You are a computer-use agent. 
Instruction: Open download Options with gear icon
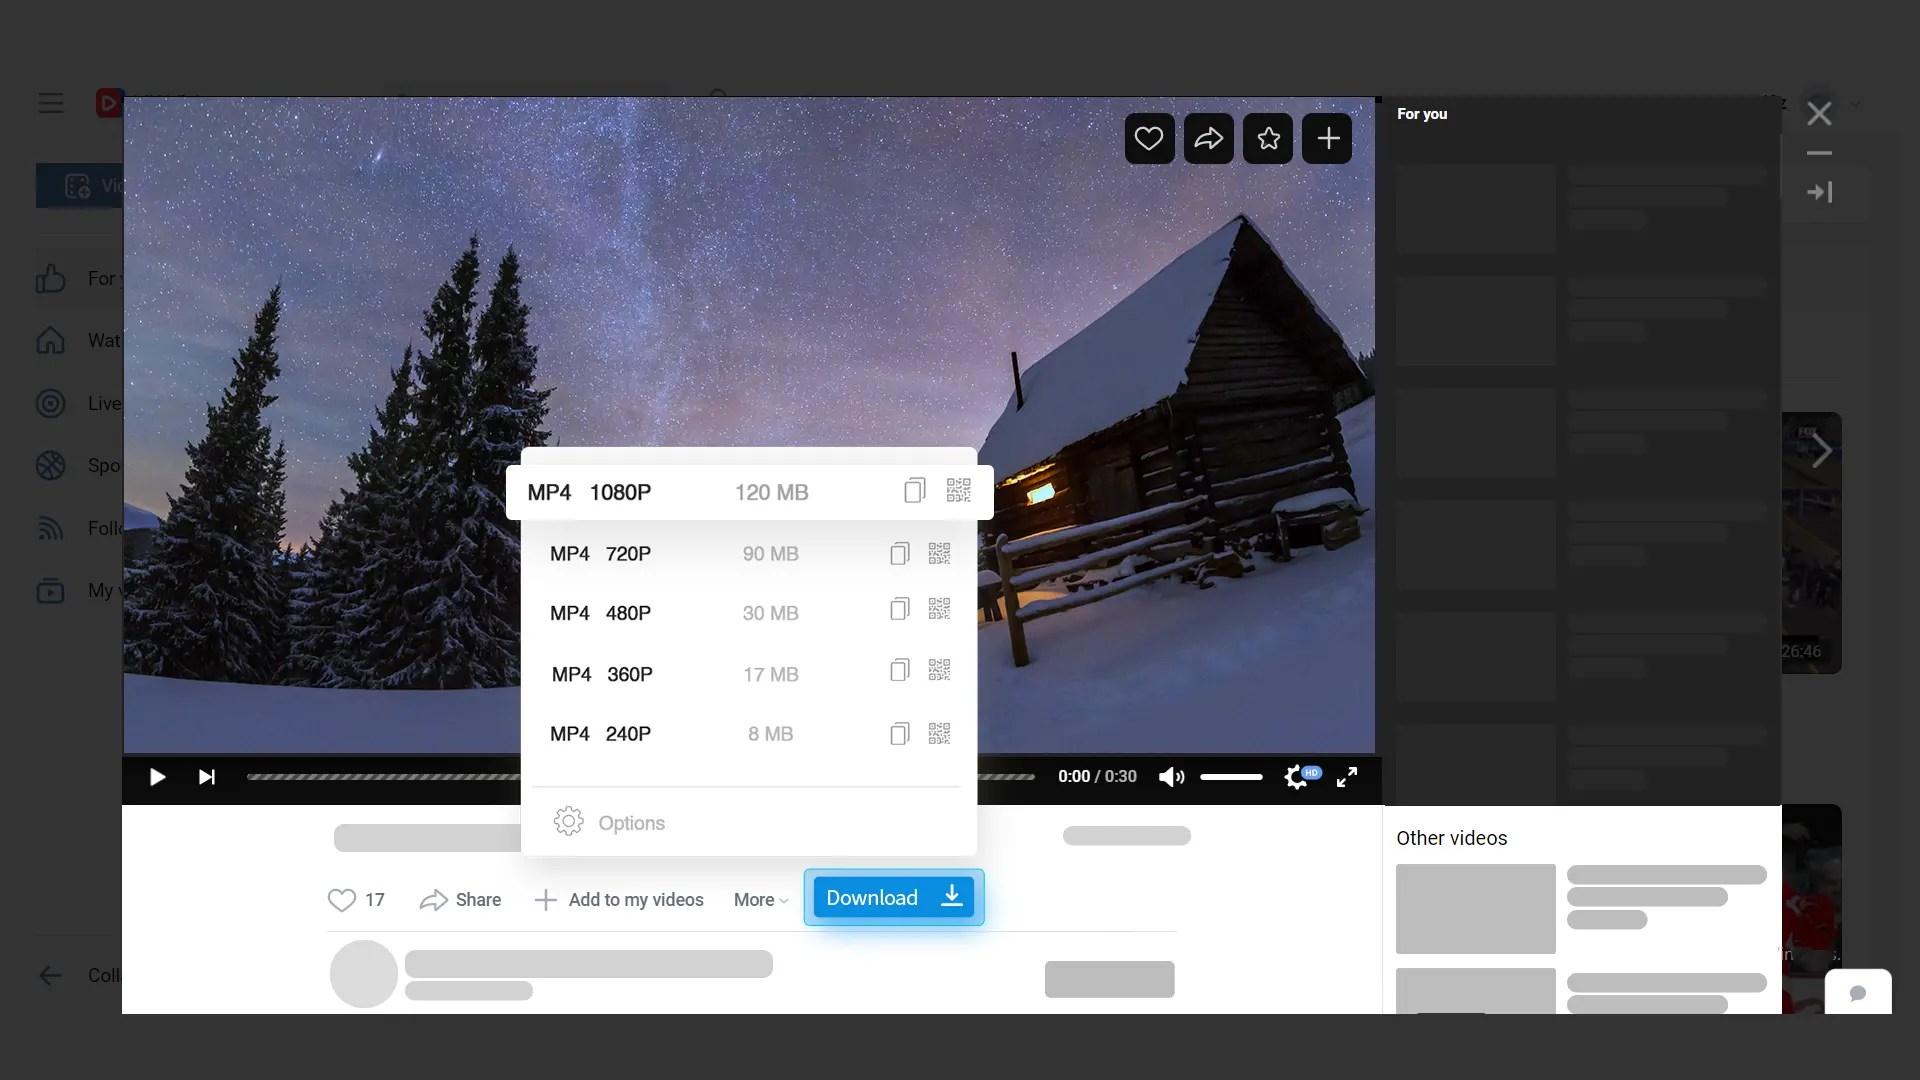coord(609,822)
